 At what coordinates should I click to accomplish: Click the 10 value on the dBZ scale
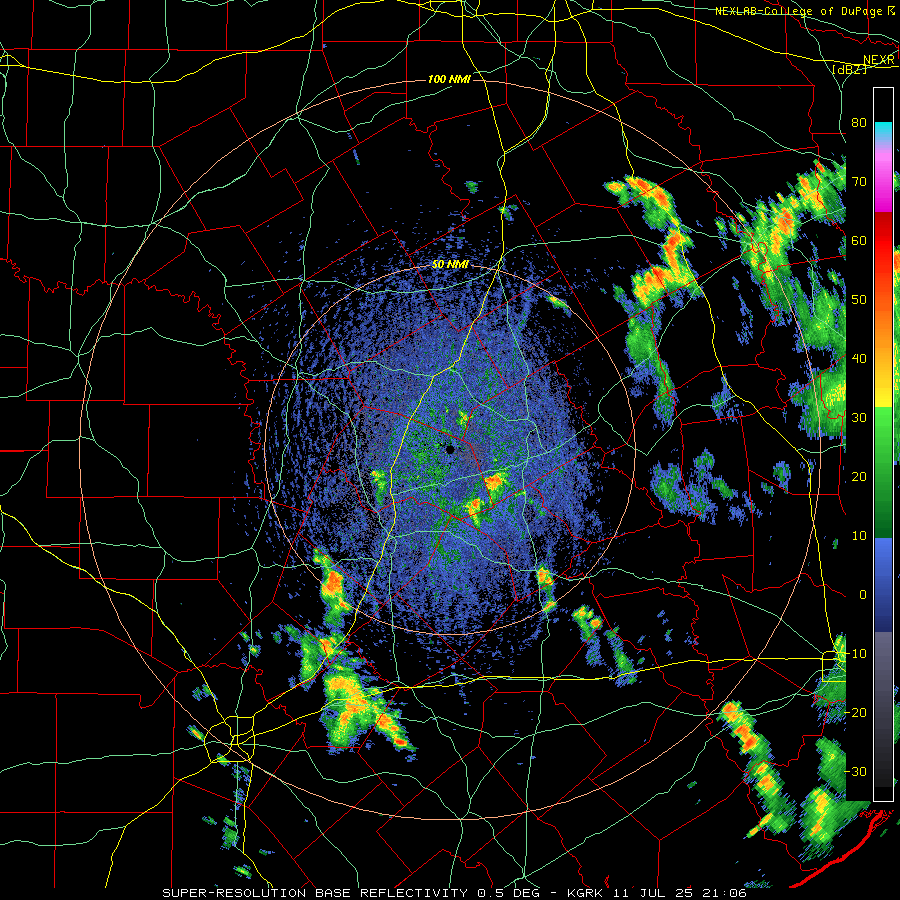(859, 536)
